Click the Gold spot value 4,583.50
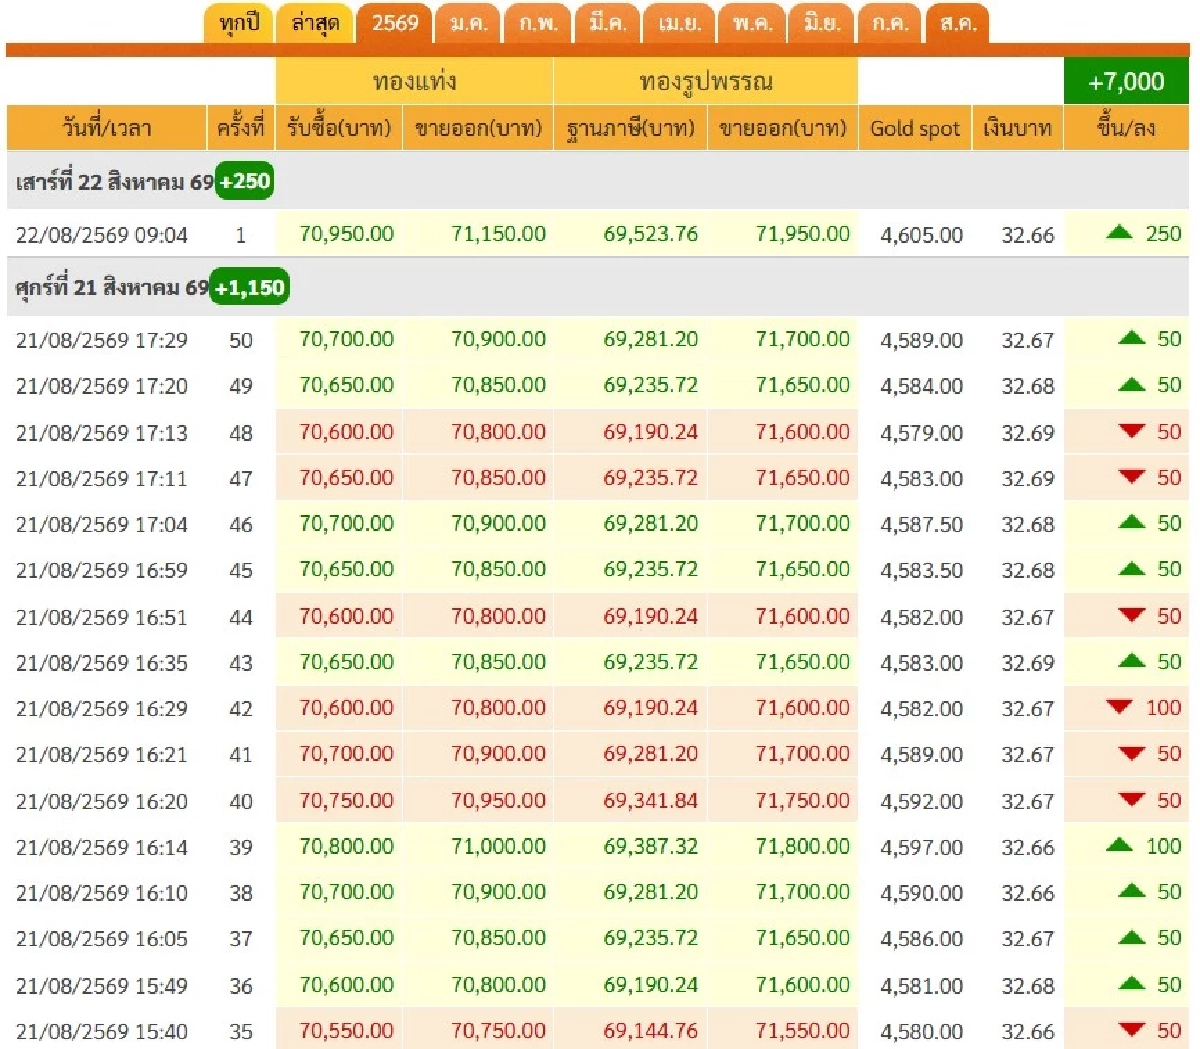 921,570
